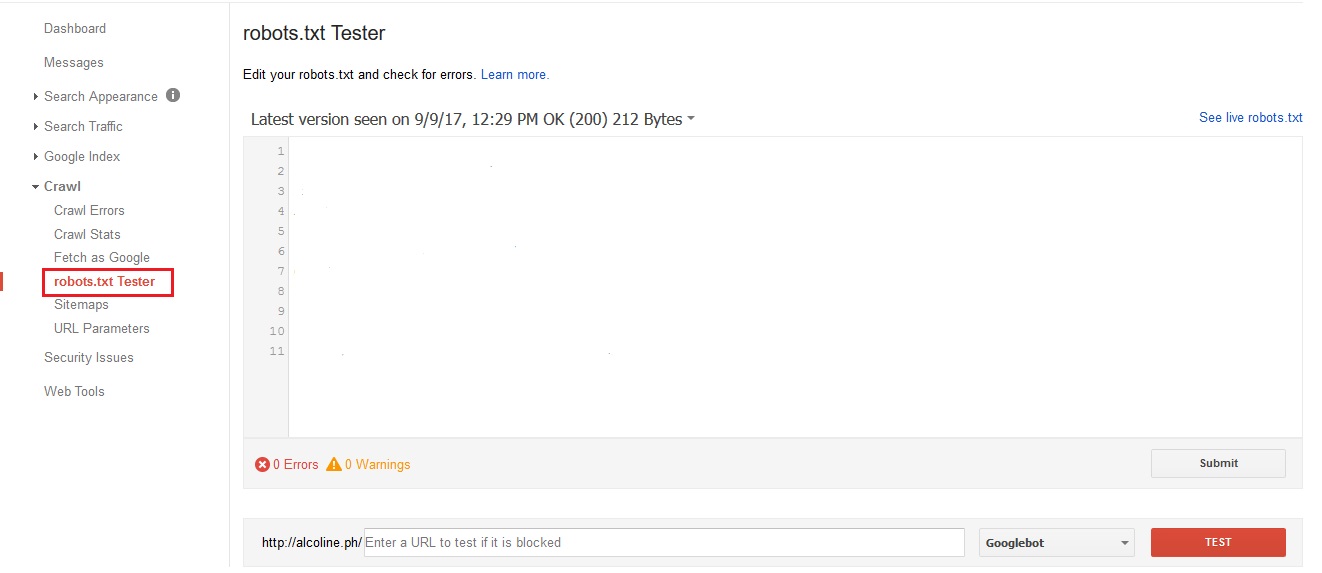Open Crawl Errors page

[89, 210]
